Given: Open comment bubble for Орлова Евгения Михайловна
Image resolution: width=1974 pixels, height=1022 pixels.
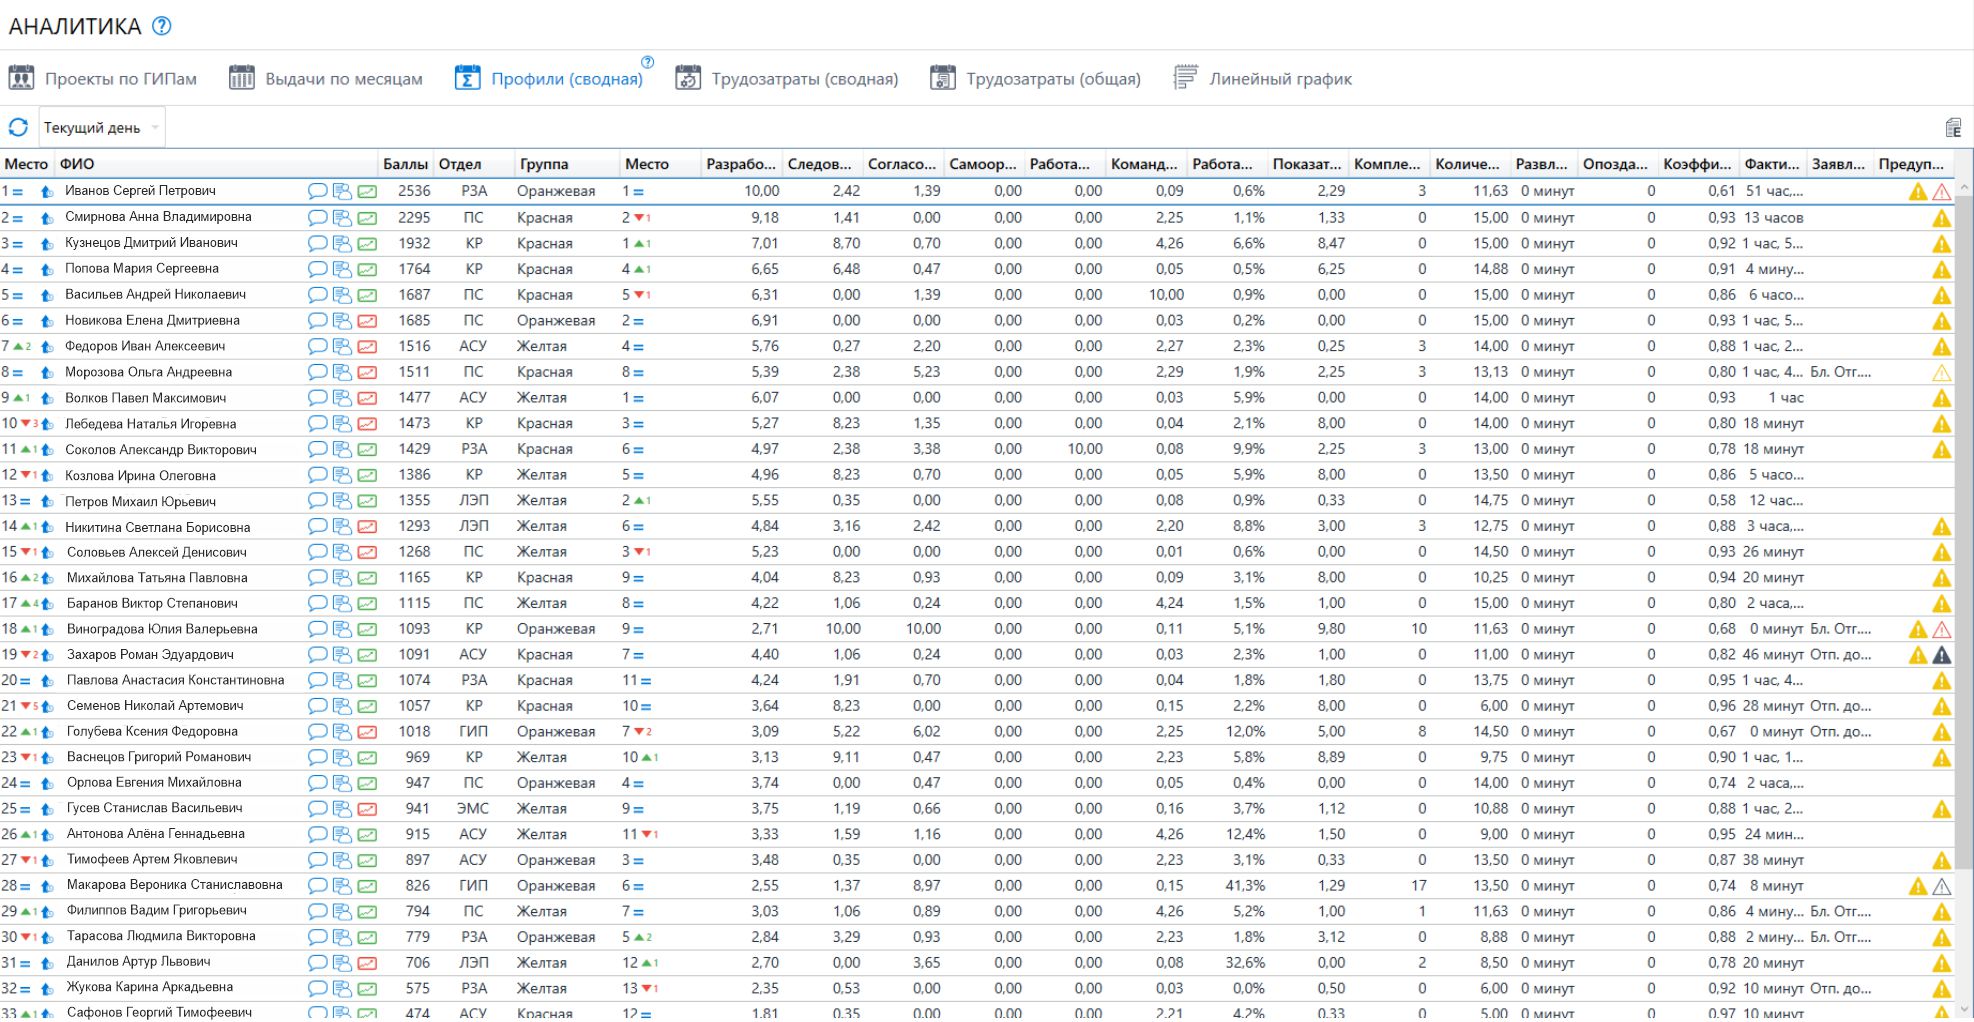Looking at the screenshot, I should pos(317,783).
